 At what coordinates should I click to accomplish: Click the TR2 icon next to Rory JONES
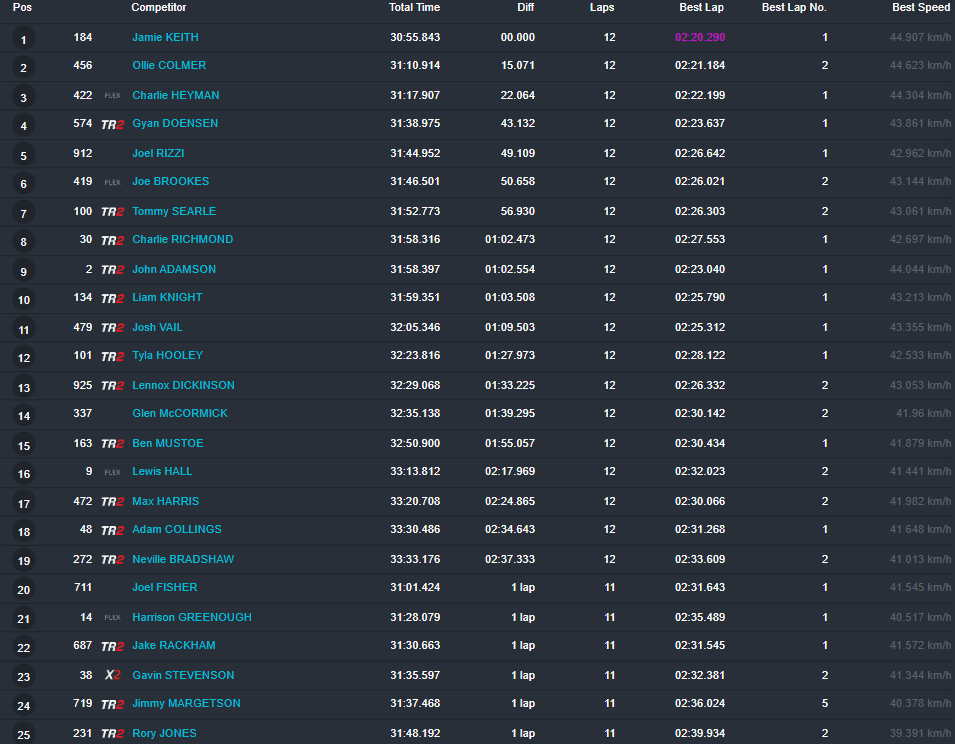(111, 733)
